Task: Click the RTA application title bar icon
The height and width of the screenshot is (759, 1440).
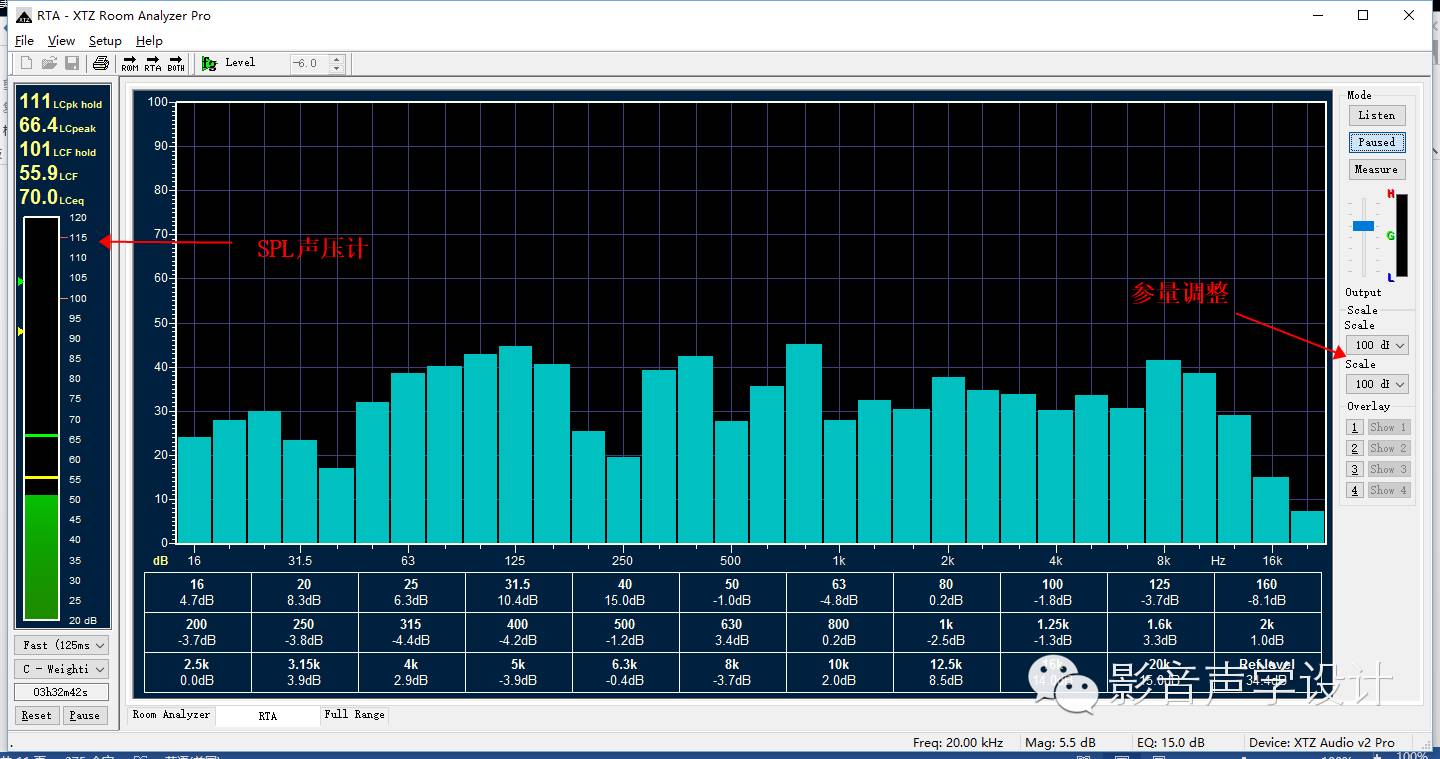Action: point(24,16)
